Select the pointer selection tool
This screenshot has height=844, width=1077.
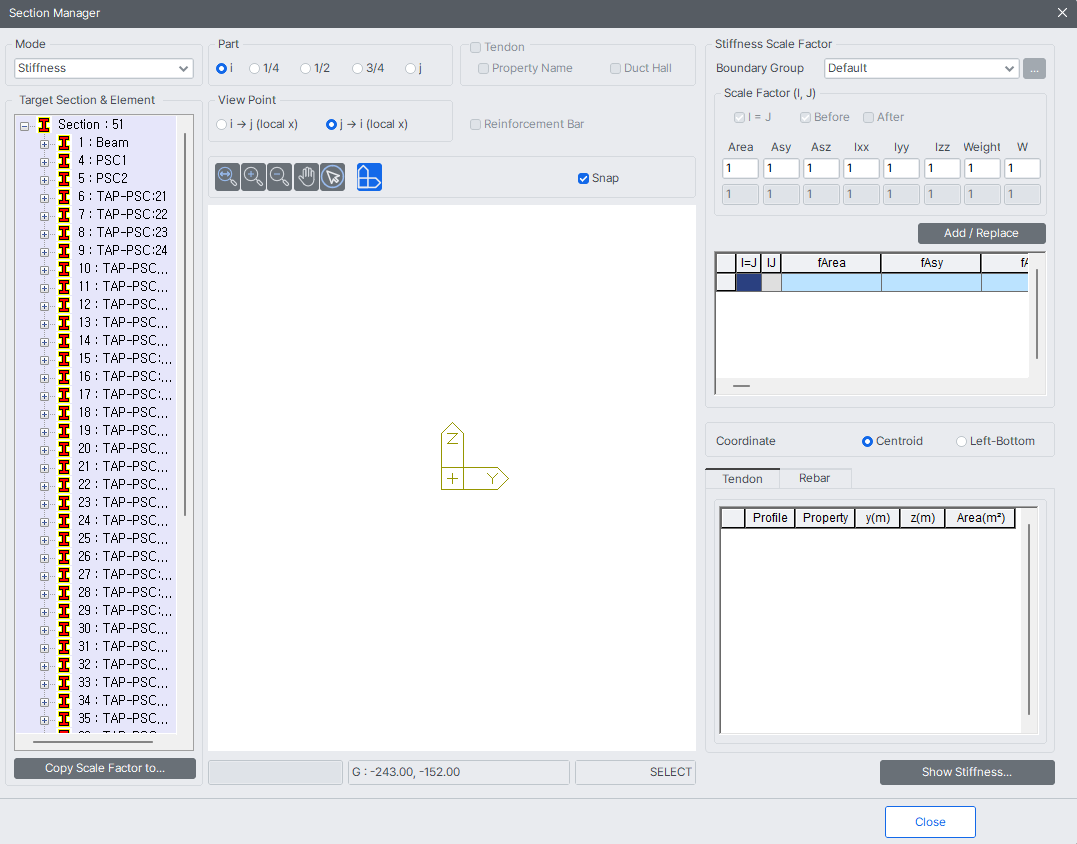click(x=333, y=177)
